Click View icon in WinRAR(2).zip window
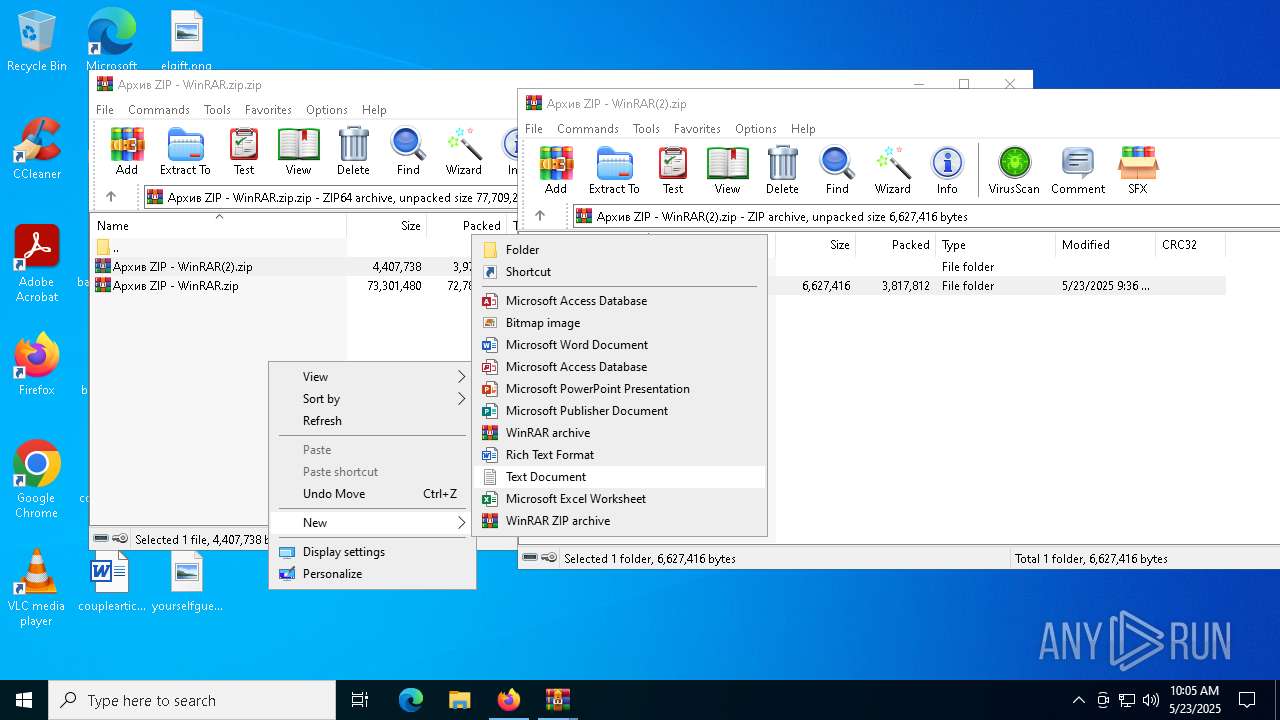Screen dimensions: 1280x720 [x=727, y=170]
